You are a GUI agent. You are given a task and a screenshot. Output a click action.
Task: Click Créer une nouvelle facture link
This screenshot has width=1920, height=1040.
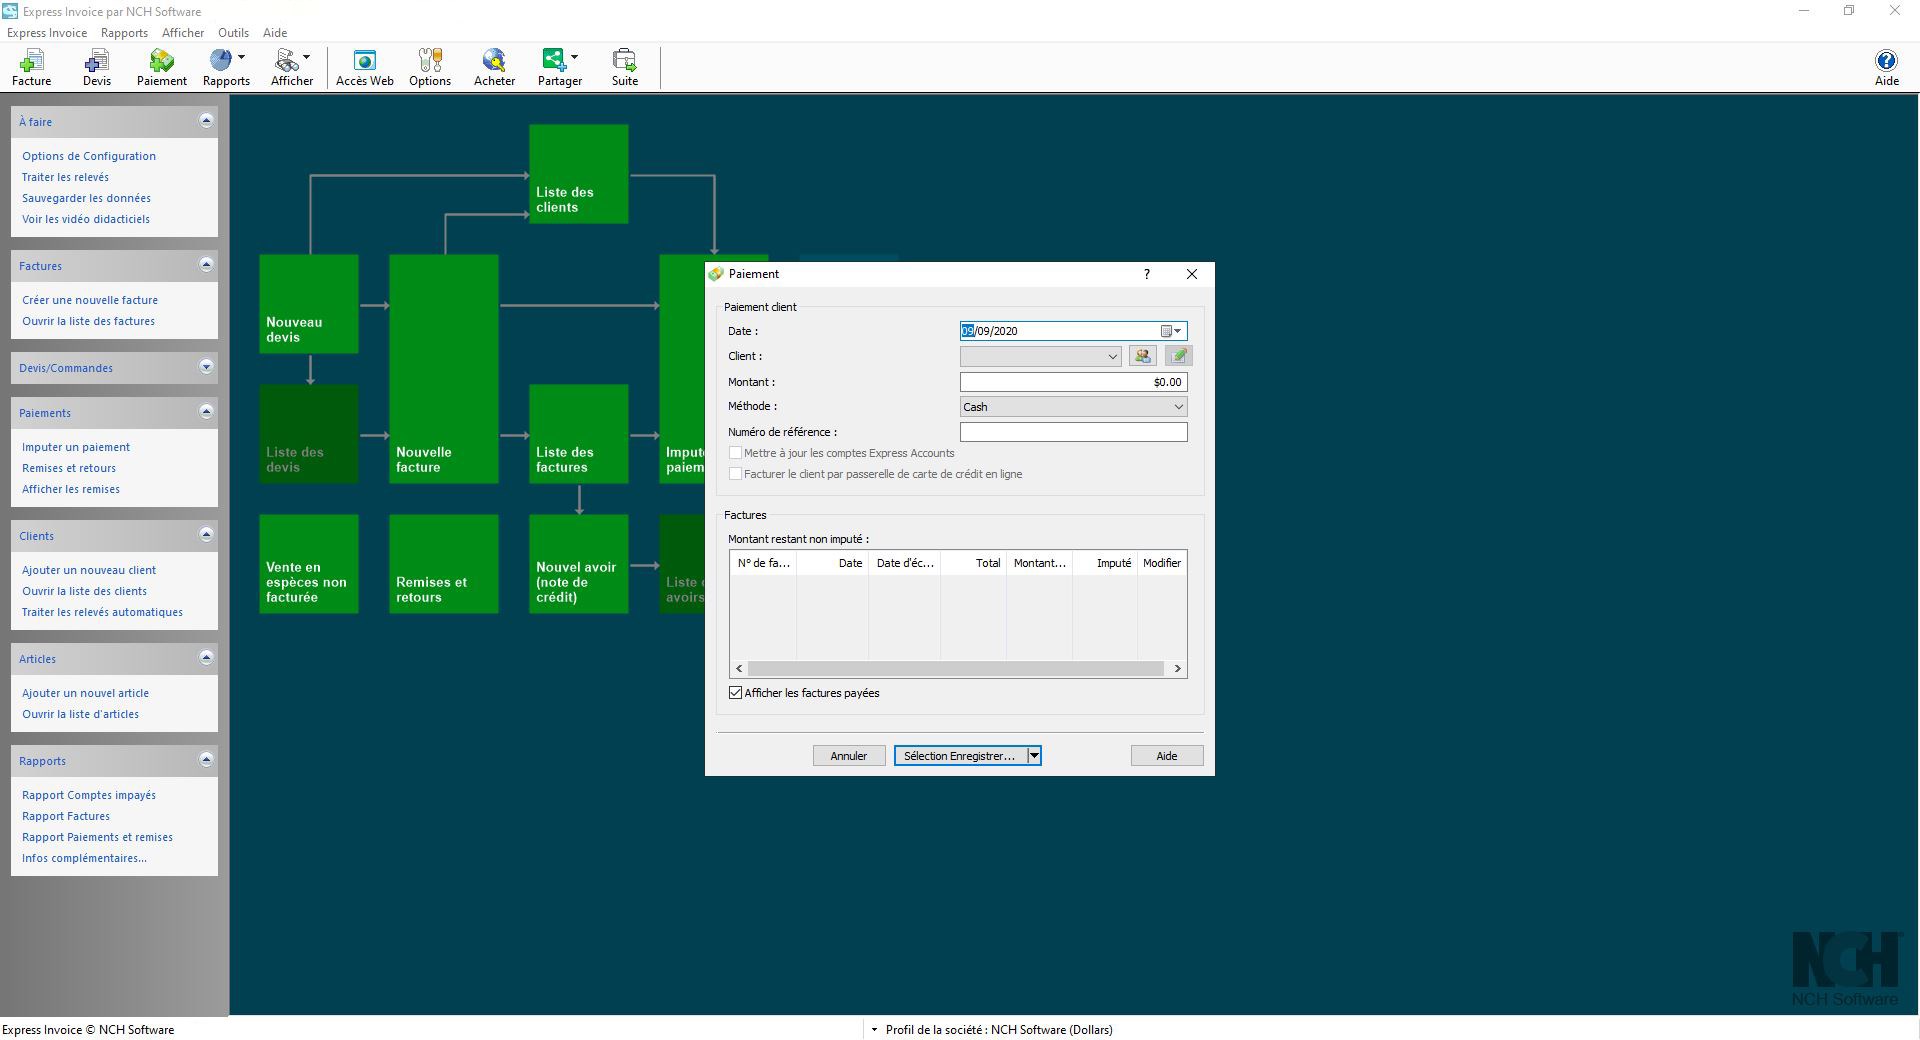90,300
